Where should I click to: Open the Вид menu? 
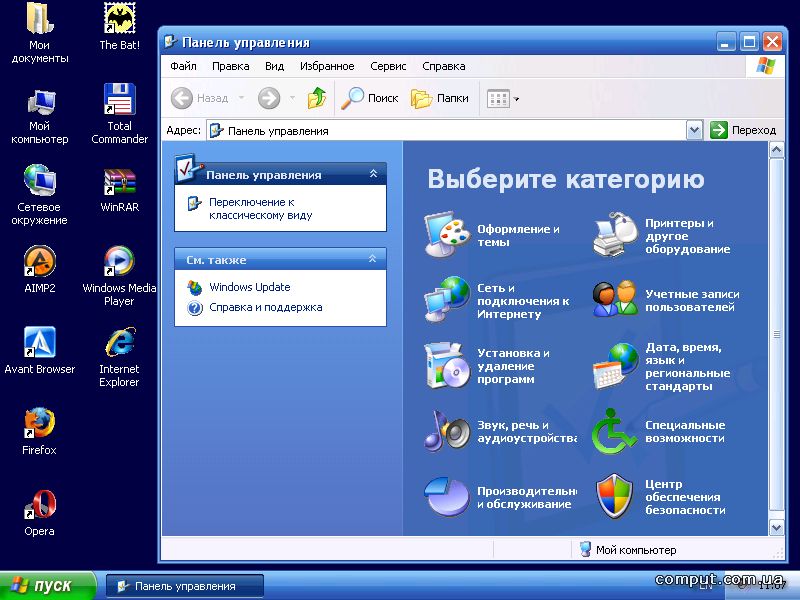[274, 66]
